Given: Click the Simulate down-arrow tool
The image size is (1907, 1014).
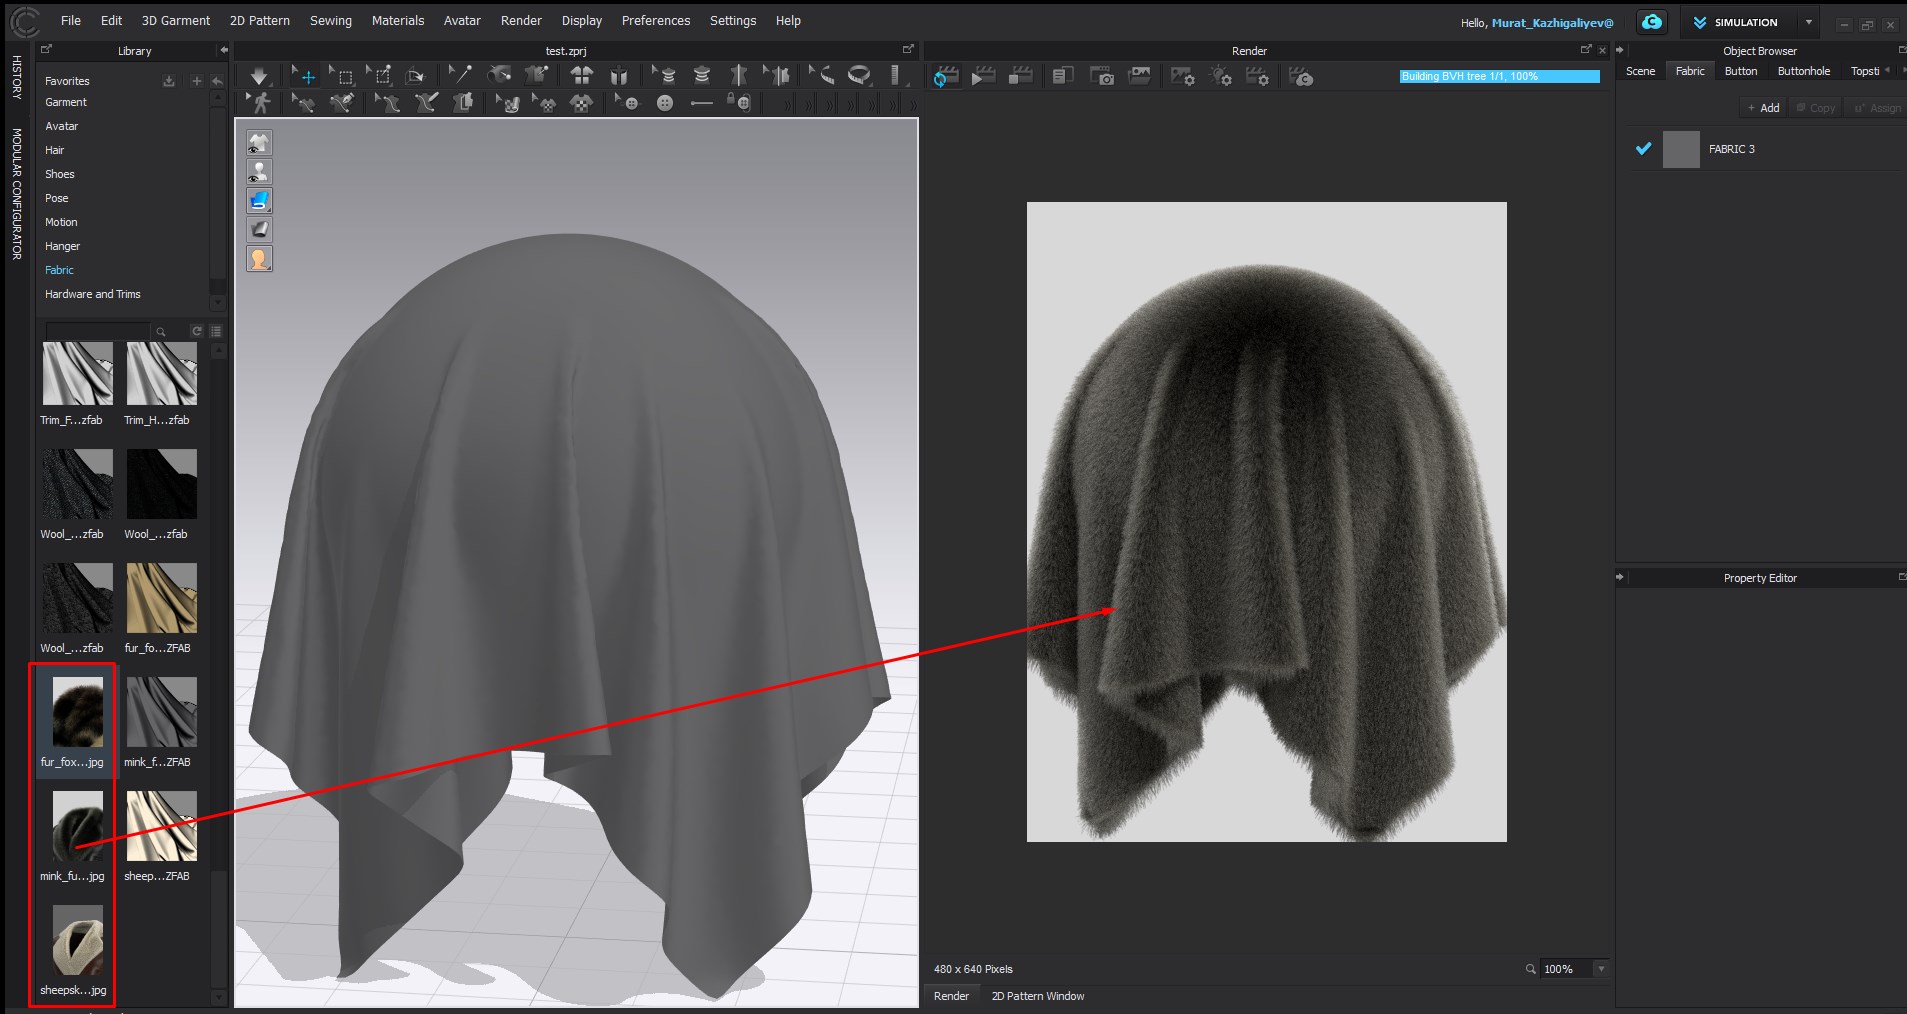Looking at the screenshot, I should 259,76.
